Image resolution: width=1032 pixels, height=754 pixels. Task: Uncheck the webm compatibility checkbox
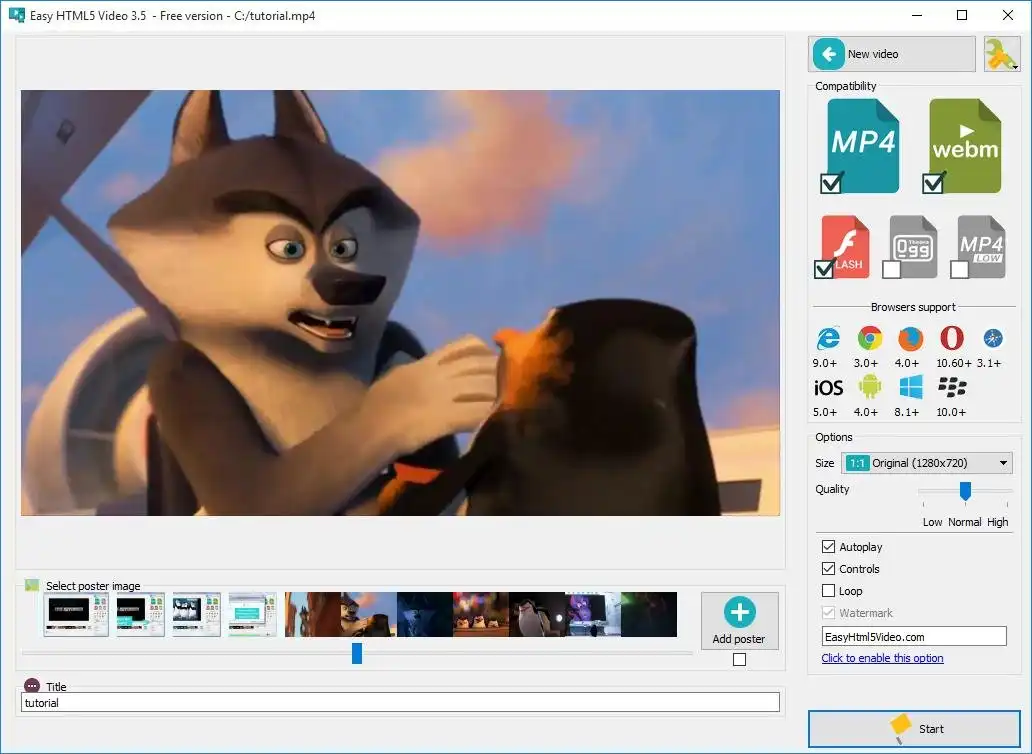click(933, 183)
